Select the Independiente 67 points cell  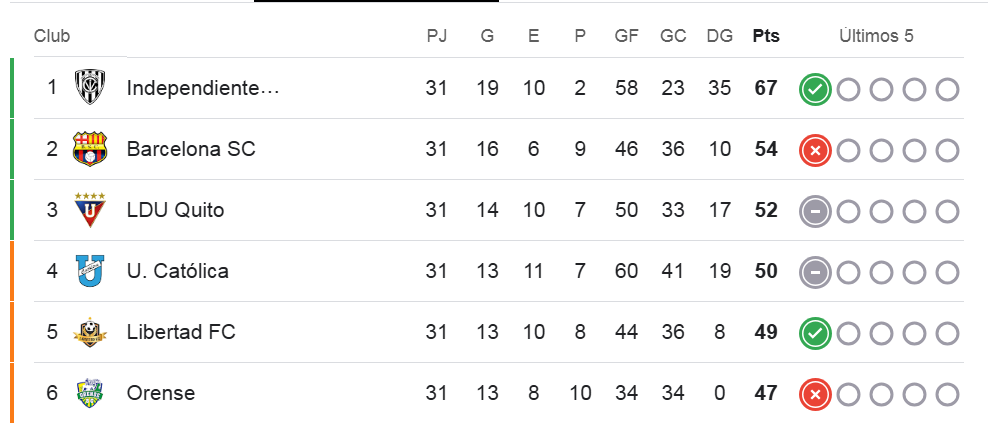point(766,88)
